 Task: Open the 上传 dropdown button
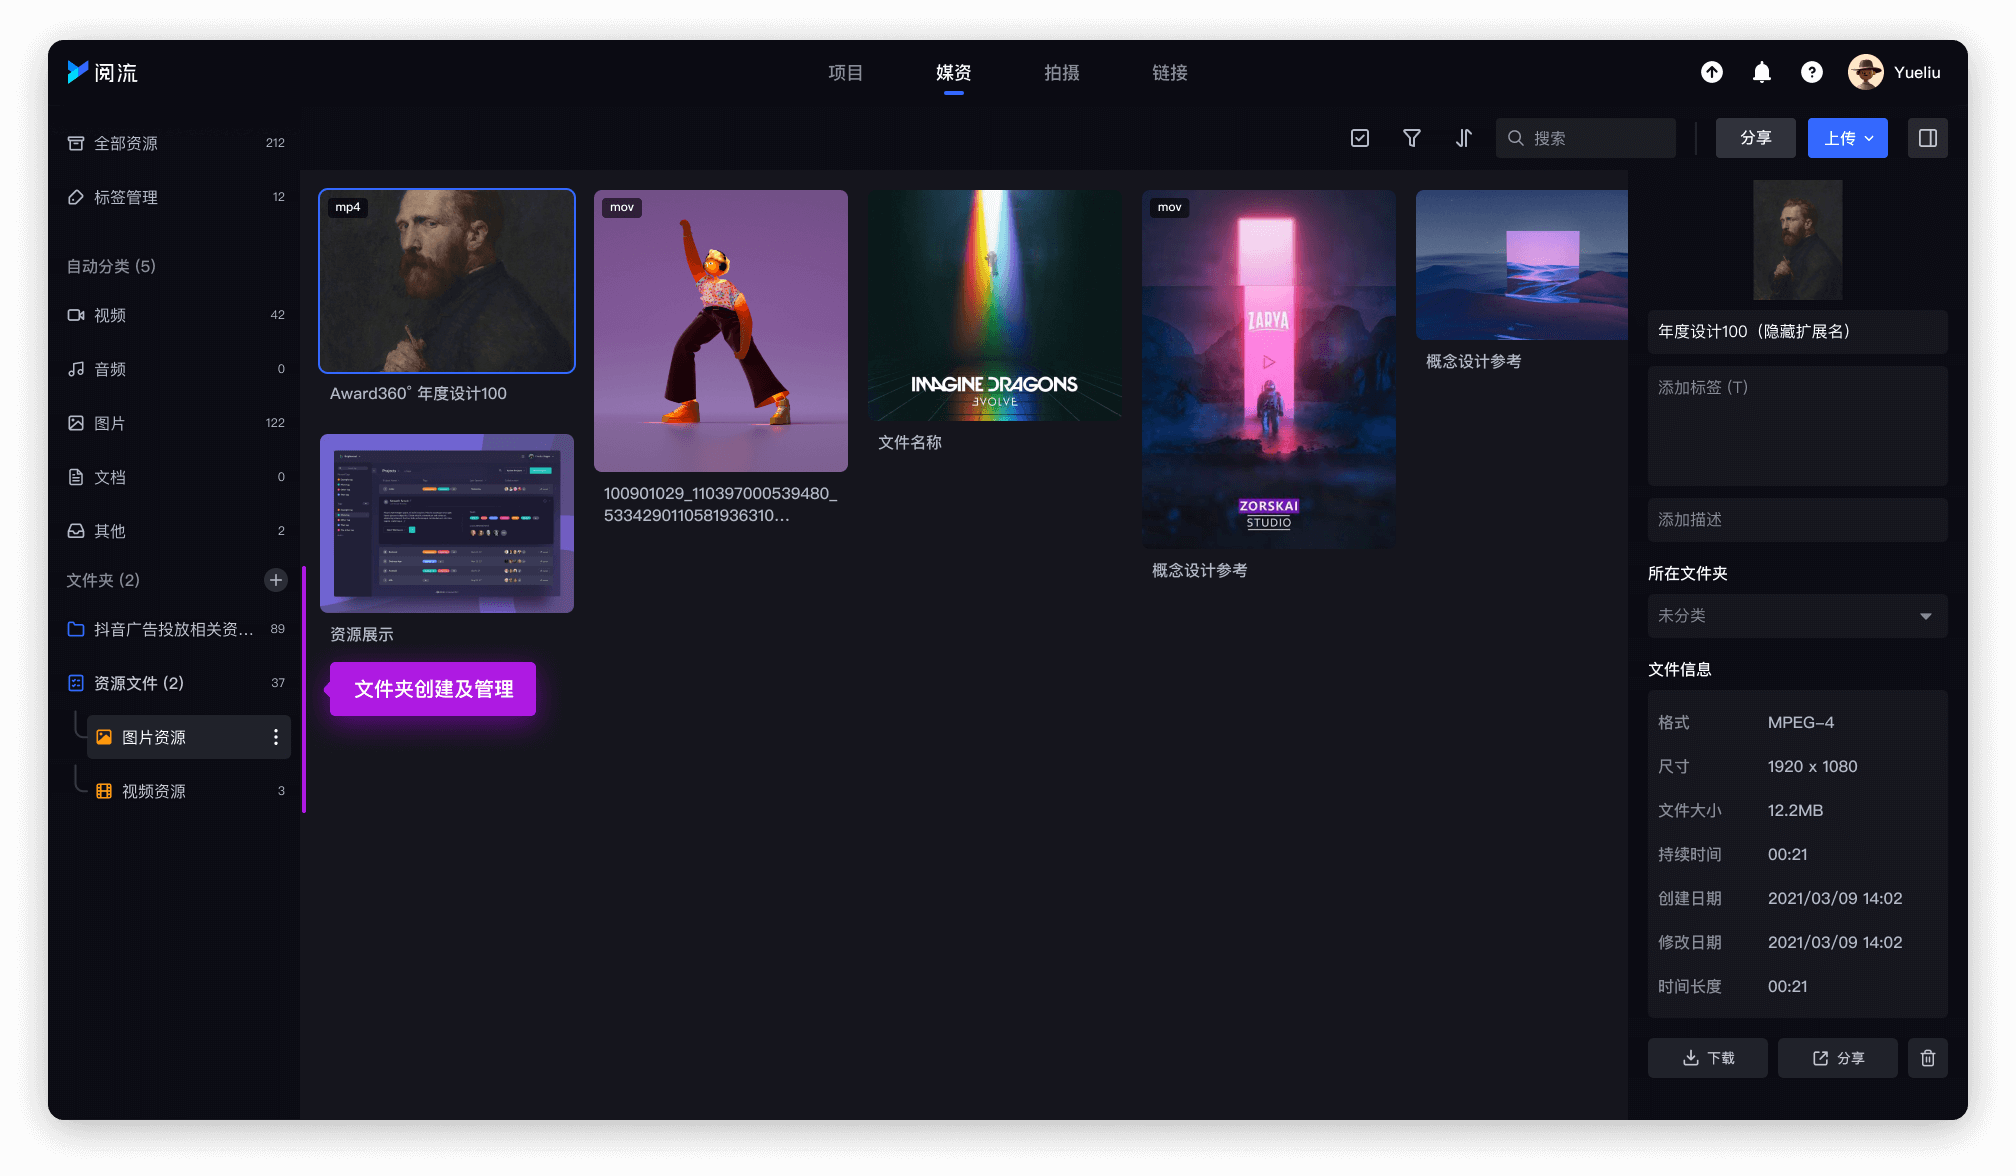pos(1848,138)
